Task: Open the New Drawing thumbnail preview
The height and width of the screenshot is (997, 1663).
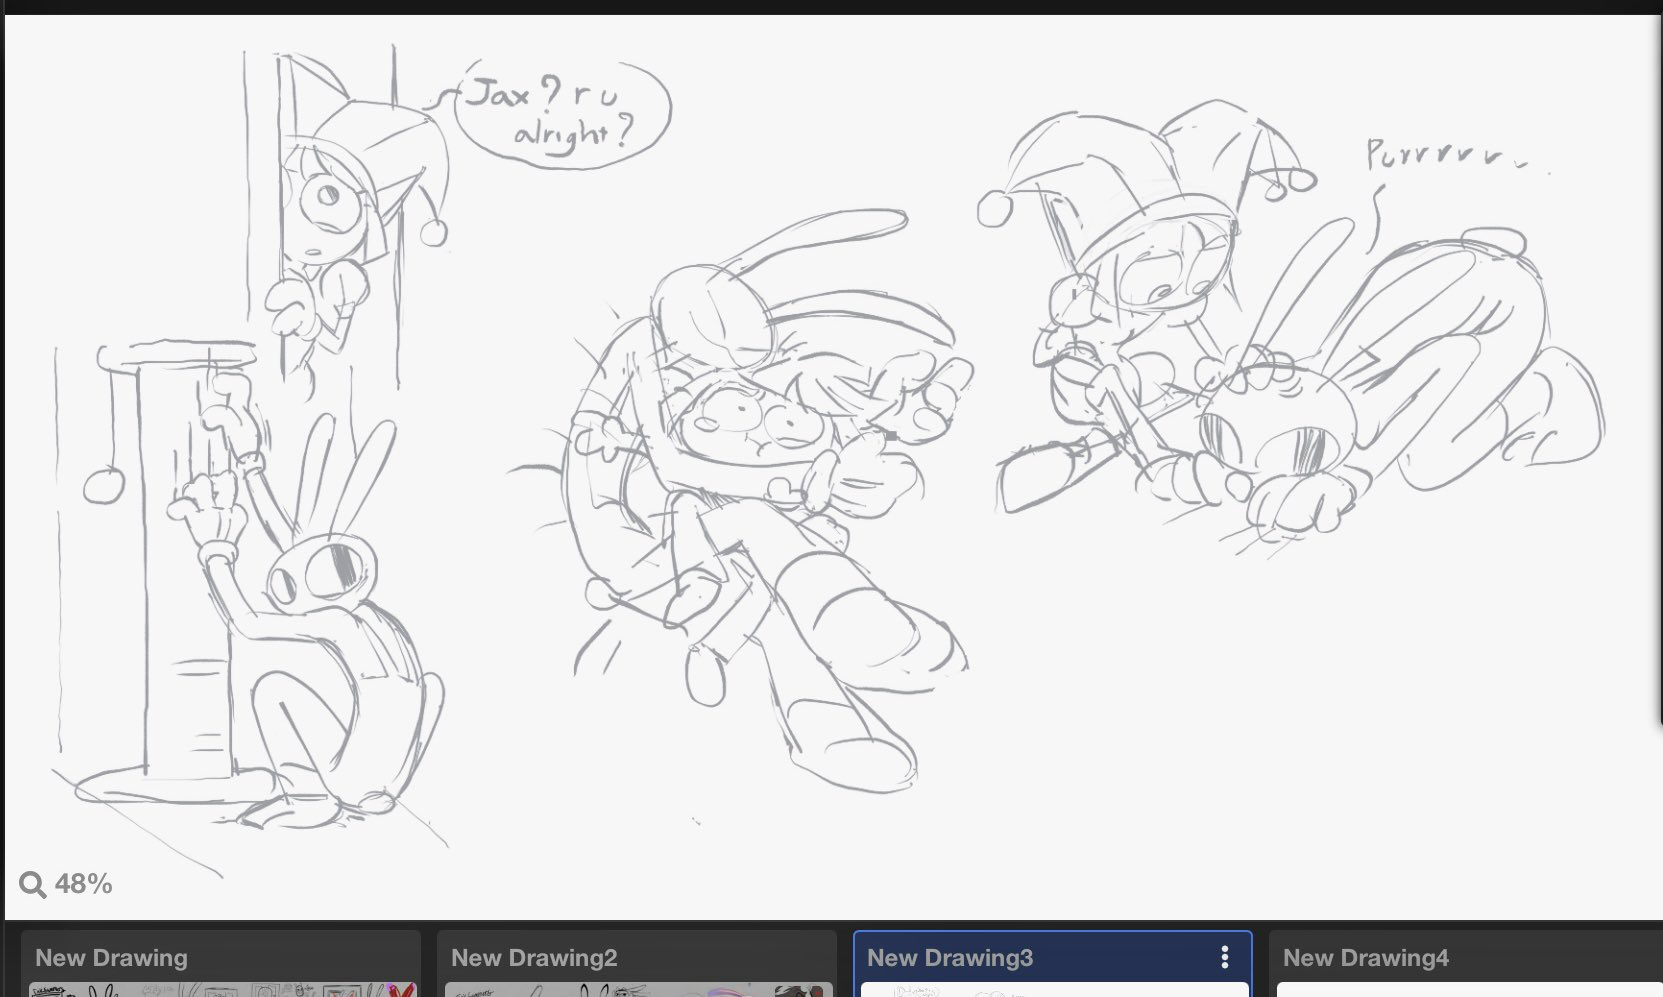Action: tap(221, 989)
